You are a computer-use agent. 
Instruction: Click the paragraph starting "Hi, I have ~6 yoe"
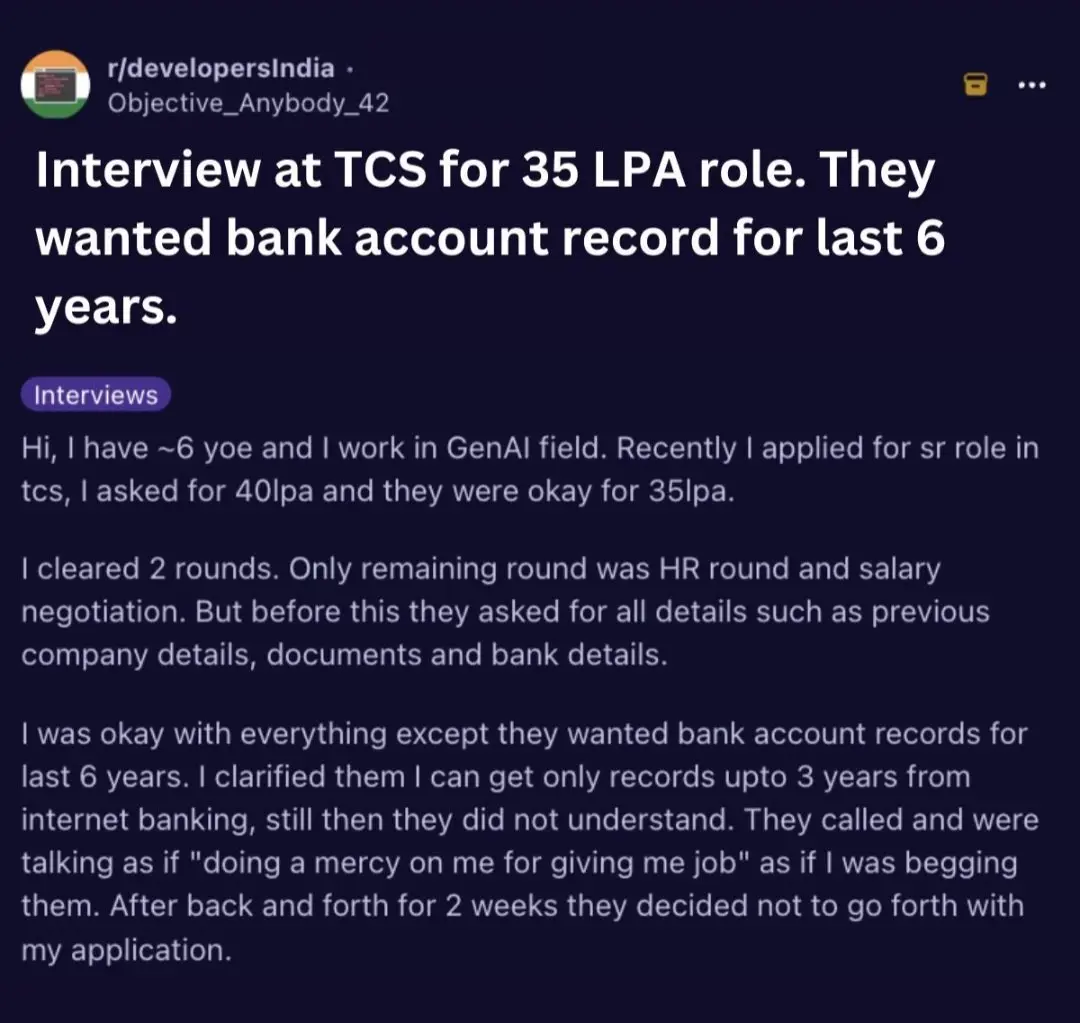pyautogui.click(x=530, y=470)
